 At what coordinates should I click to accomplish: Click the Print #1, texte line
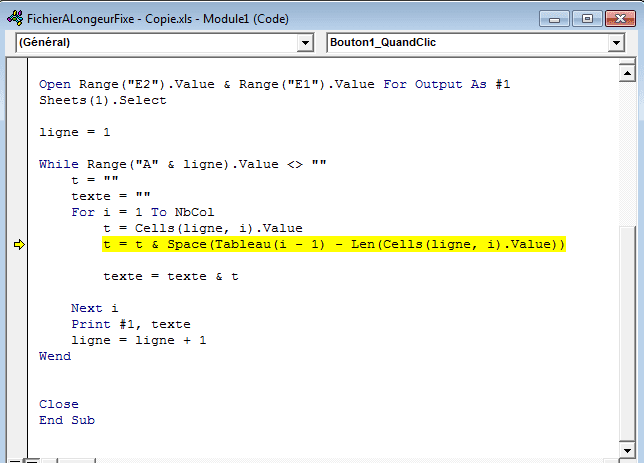[131, 325]
